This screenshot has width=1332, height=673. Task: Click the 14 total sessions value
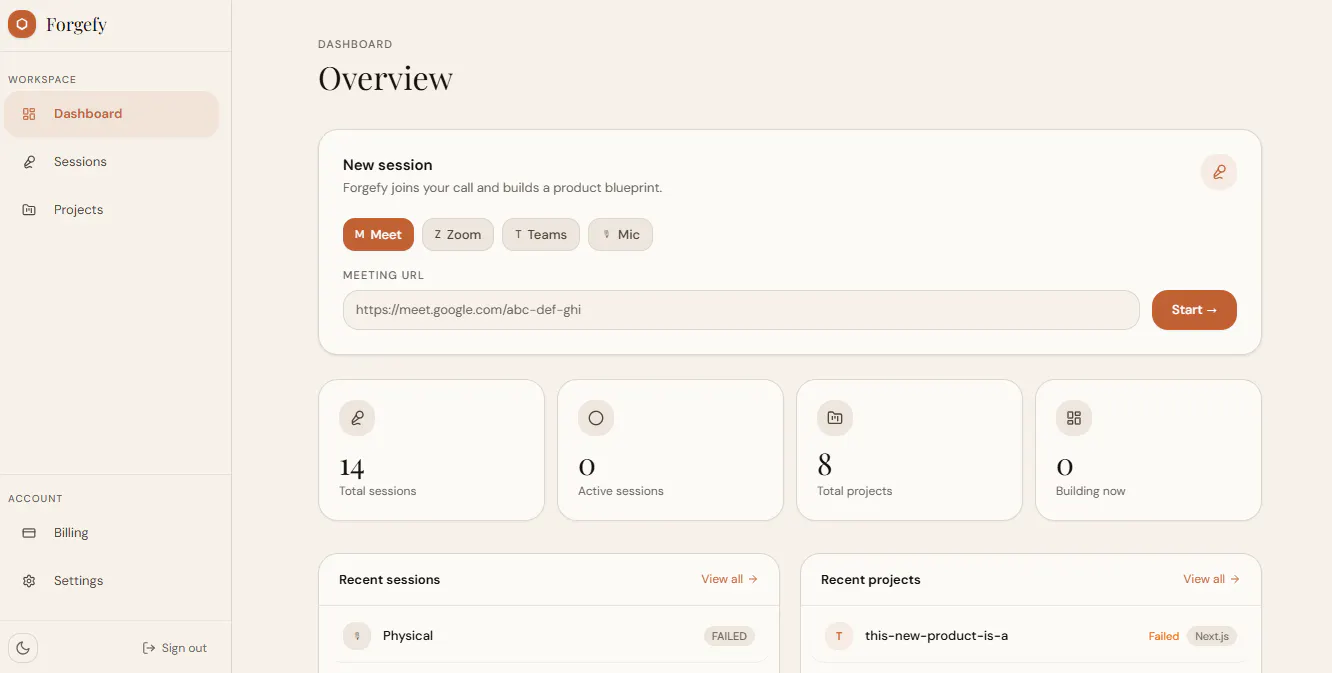pyautogui.click(x=352, y=467)
